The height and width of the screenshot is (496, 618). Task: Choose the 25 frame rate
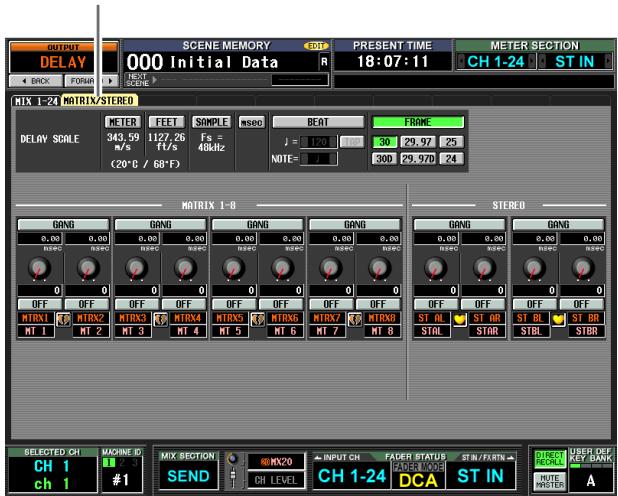pos(451,142)
